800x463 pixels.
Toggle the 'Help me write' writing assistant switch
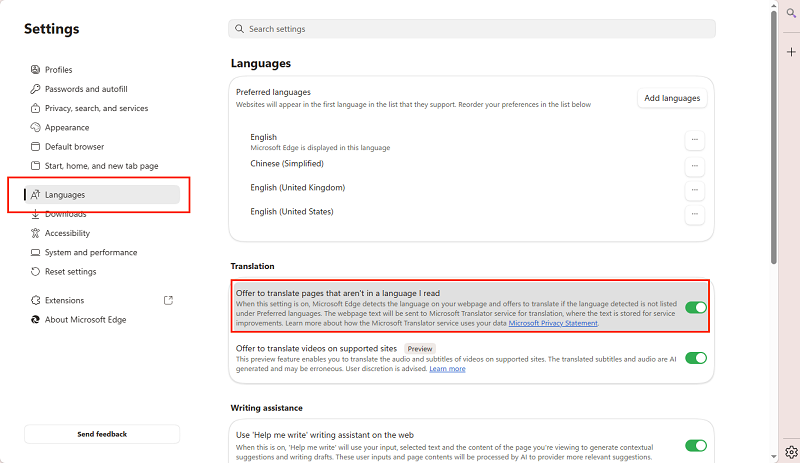click(x=695, y=446)
